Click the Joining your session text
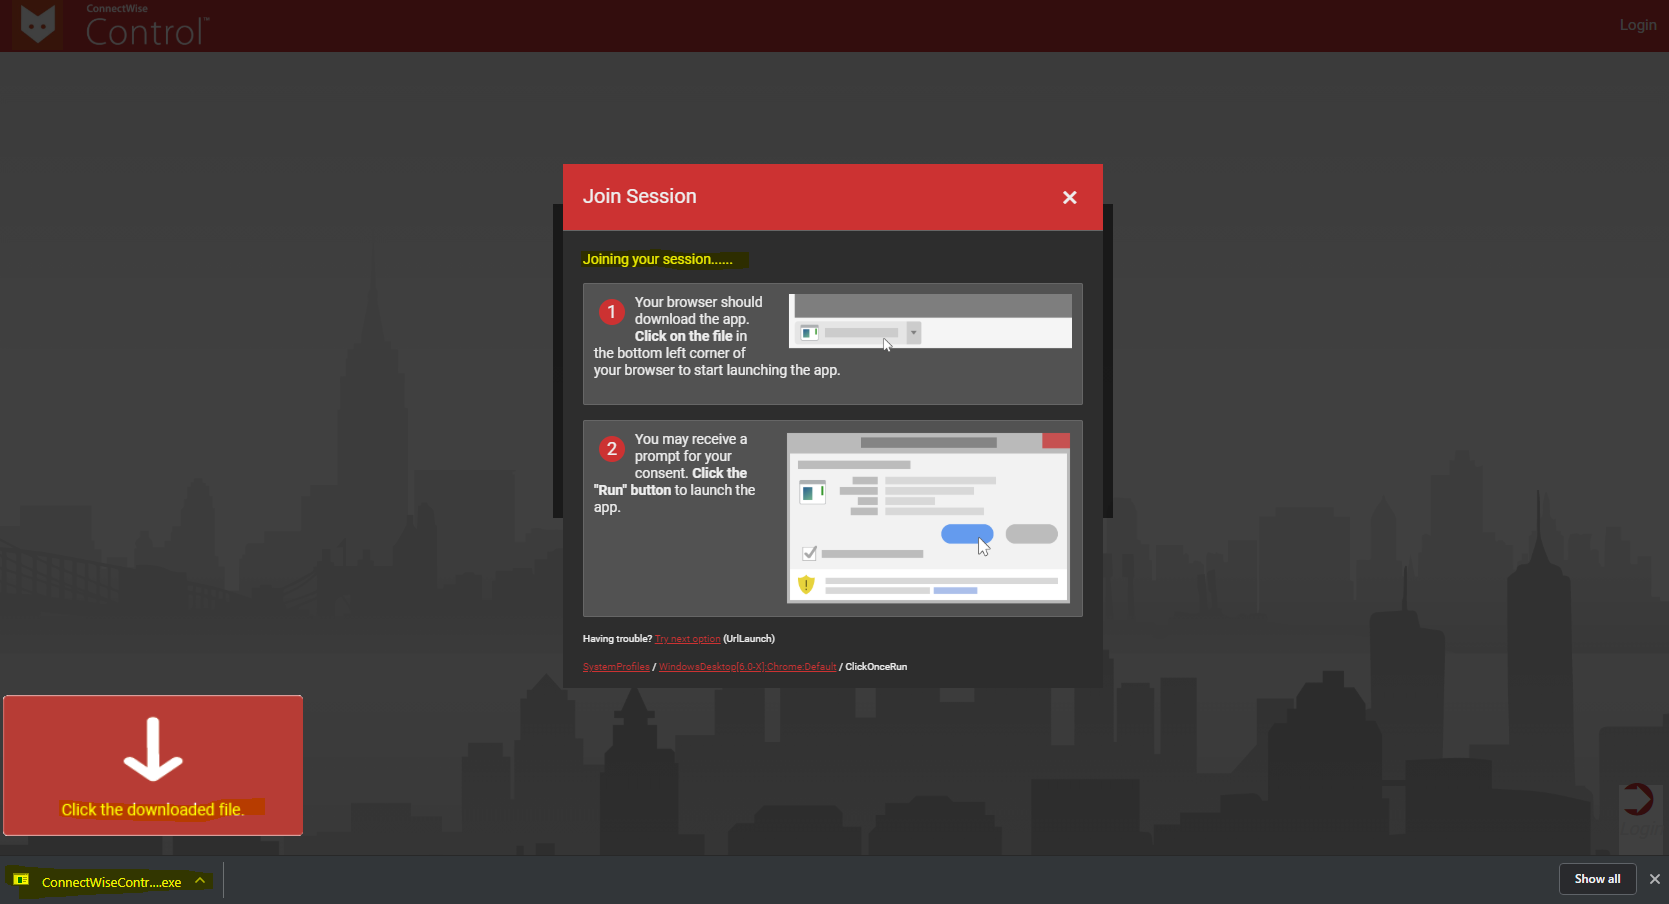1669x904 pixels. [x=657, y=259]
